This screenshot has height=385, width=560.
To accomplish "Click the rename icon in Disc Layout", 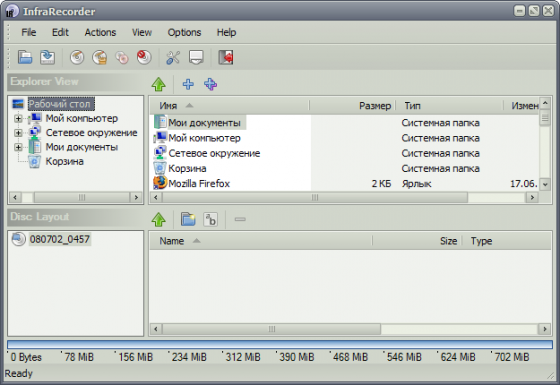I will (x=211, y=219).
